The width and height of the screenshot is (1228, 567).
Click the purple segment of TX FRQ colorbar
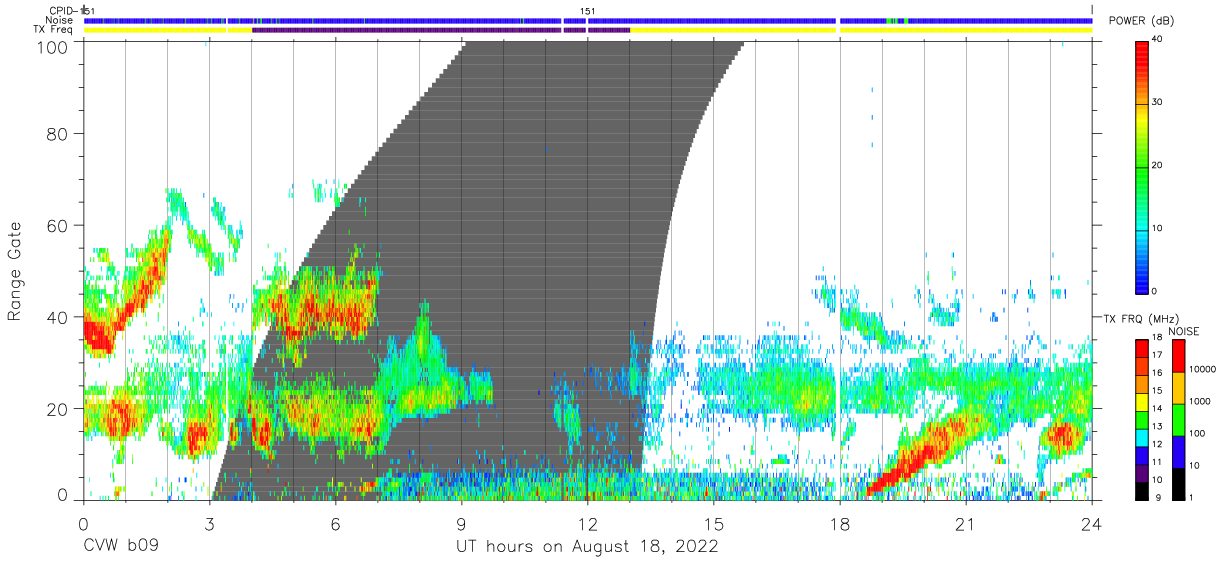[x=1142, y=472]
